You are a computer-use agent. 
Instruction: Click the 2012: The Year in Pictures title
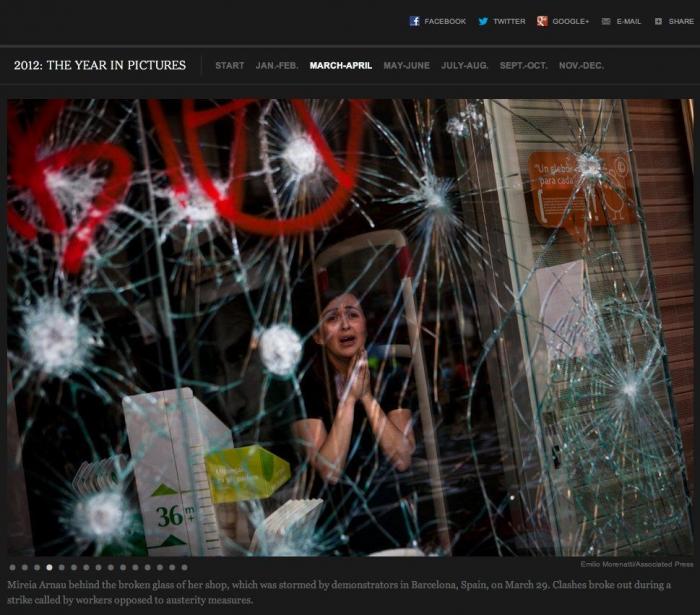coord(100,65)
